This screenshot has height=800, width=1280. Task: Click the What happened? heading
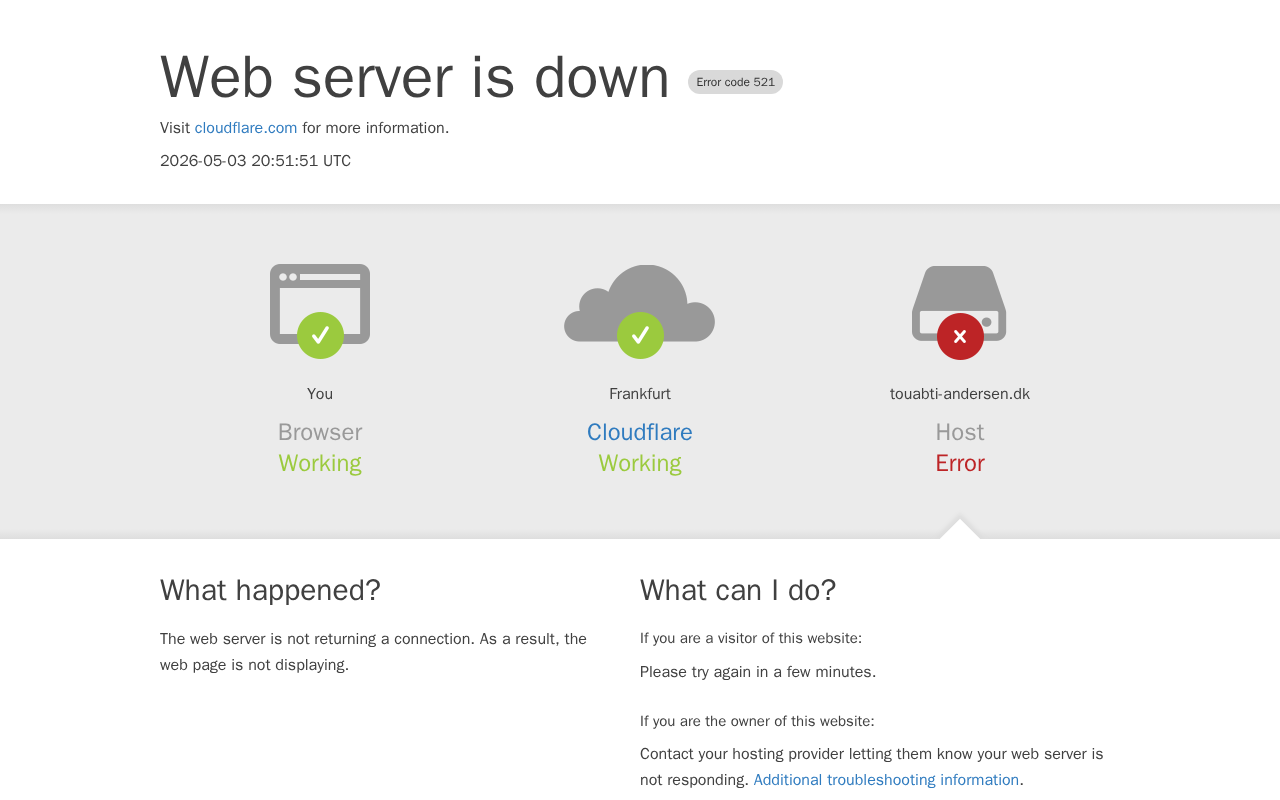pos(270,590)
